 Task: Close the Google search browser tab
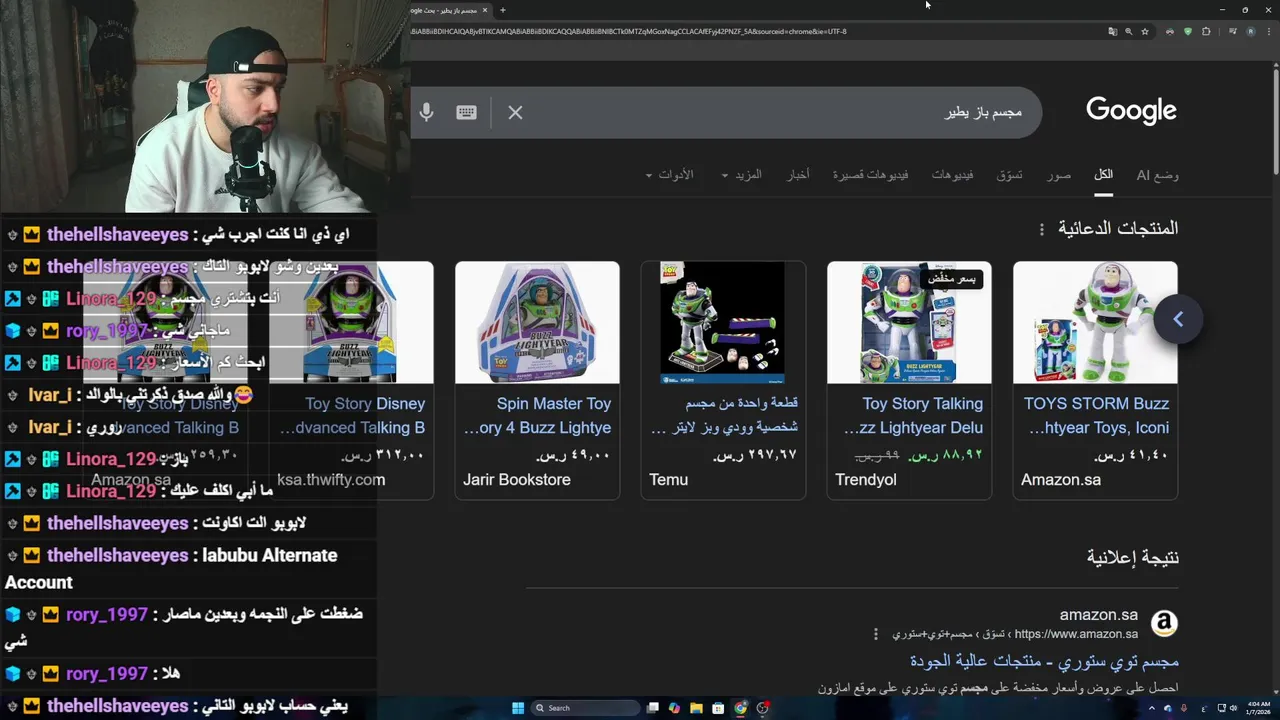pyautogui.click(x=485, y=10)
